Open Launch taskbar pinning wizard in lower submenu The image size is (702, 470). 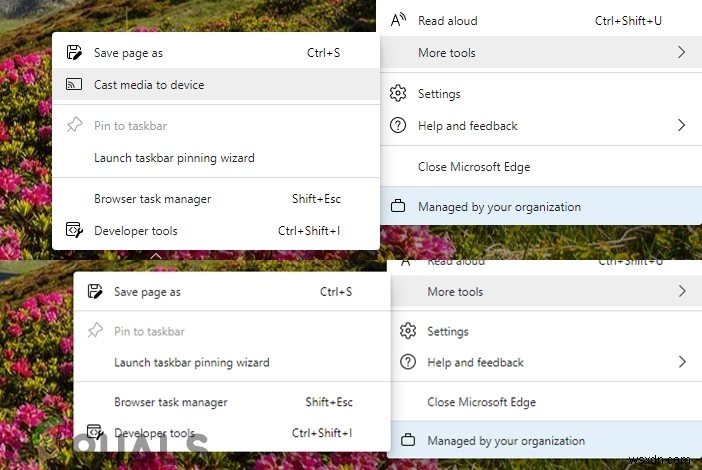click(192, 362)
